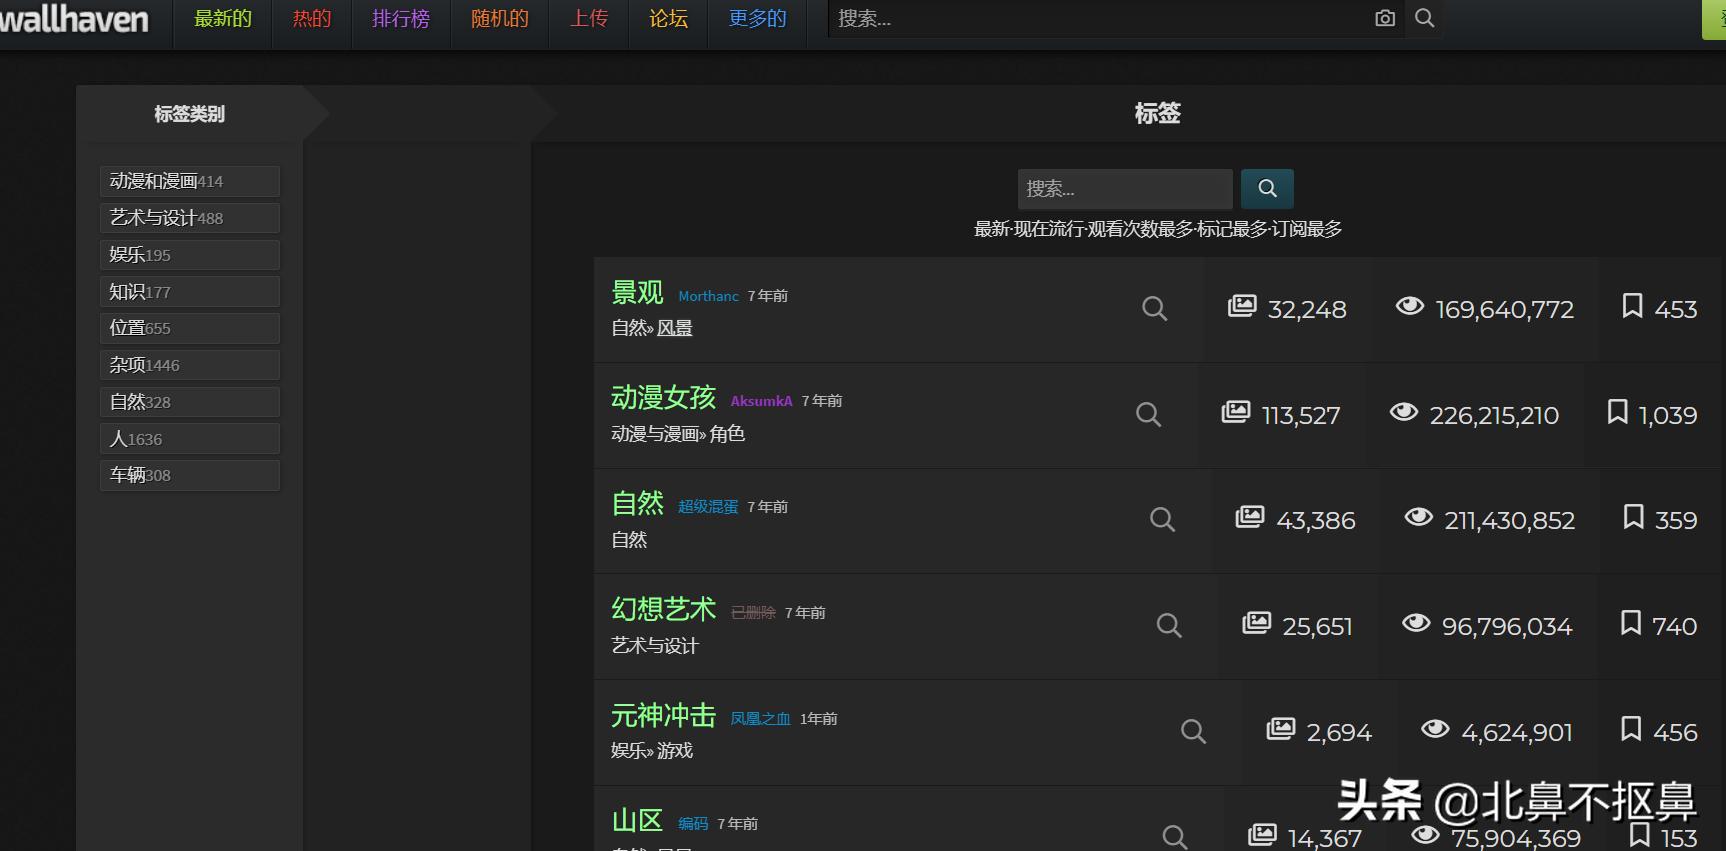The width and height of the screenshot is (1726, 851).
Task: Select 随机的 in the navigation bar
Action: 500,19
